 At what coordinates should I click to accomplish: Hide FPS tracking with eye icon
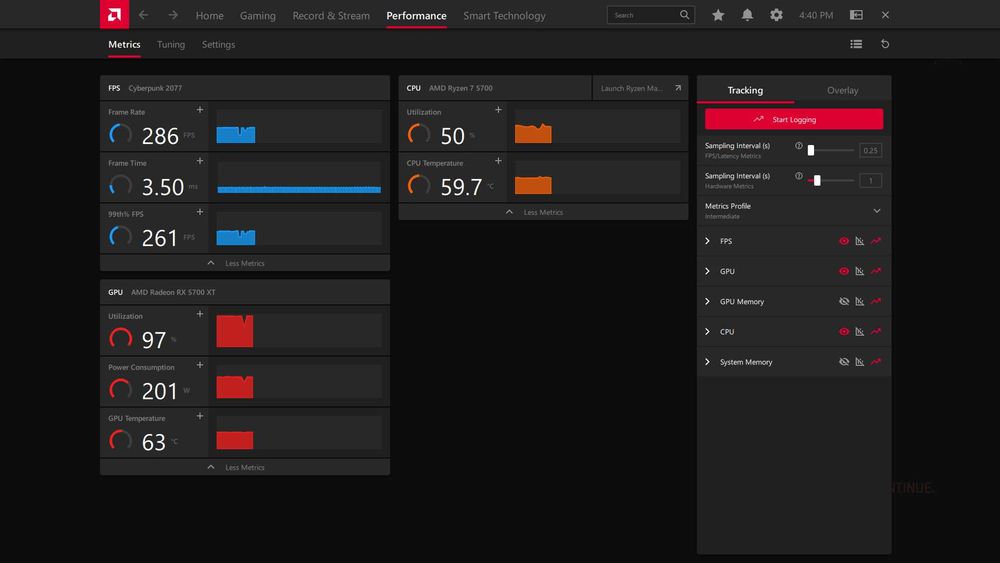coord(844,241)
